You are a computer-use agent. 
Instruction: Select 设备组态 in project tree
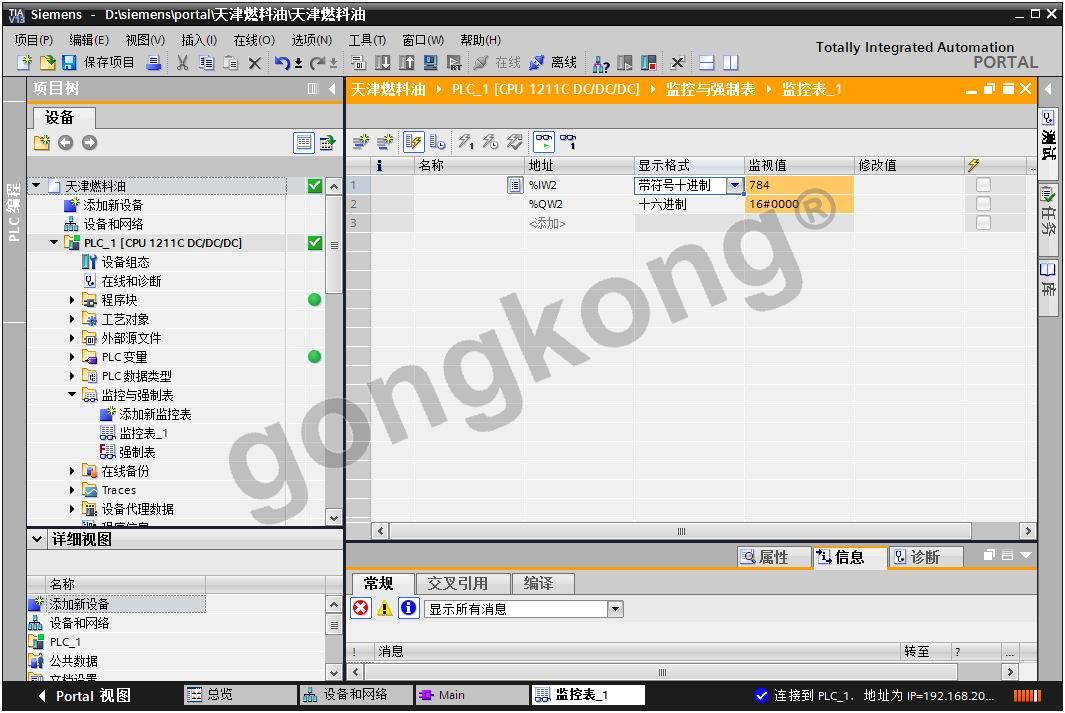click(125, 261)
